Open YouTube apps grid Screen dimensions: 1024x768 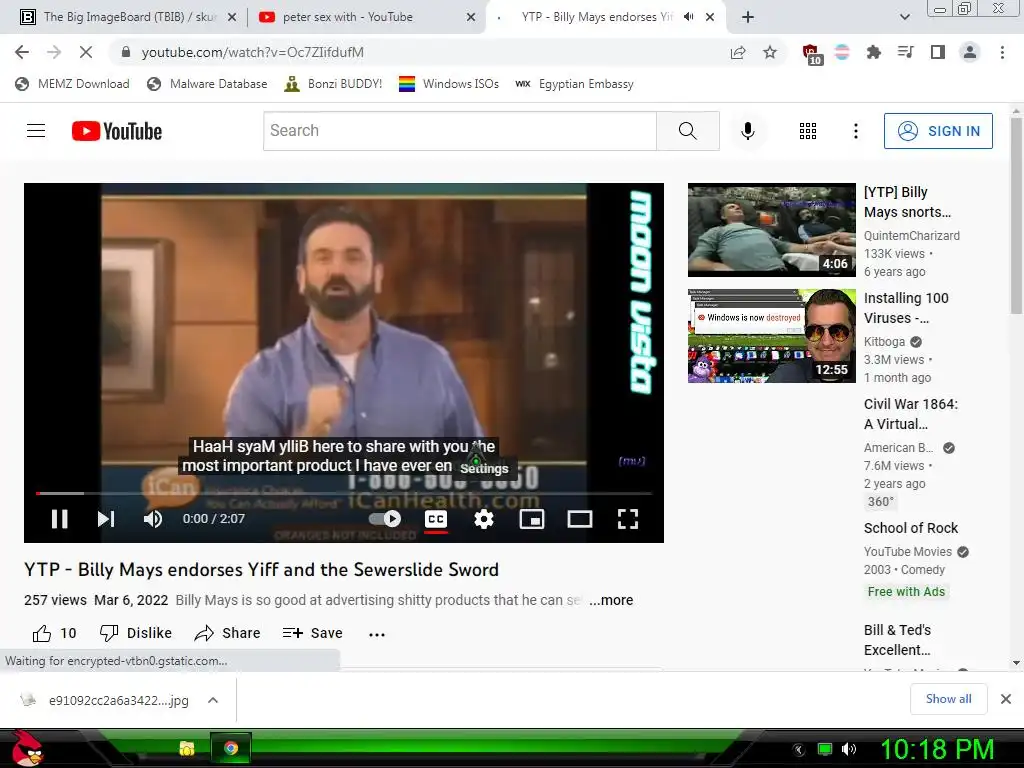(808, 131)
